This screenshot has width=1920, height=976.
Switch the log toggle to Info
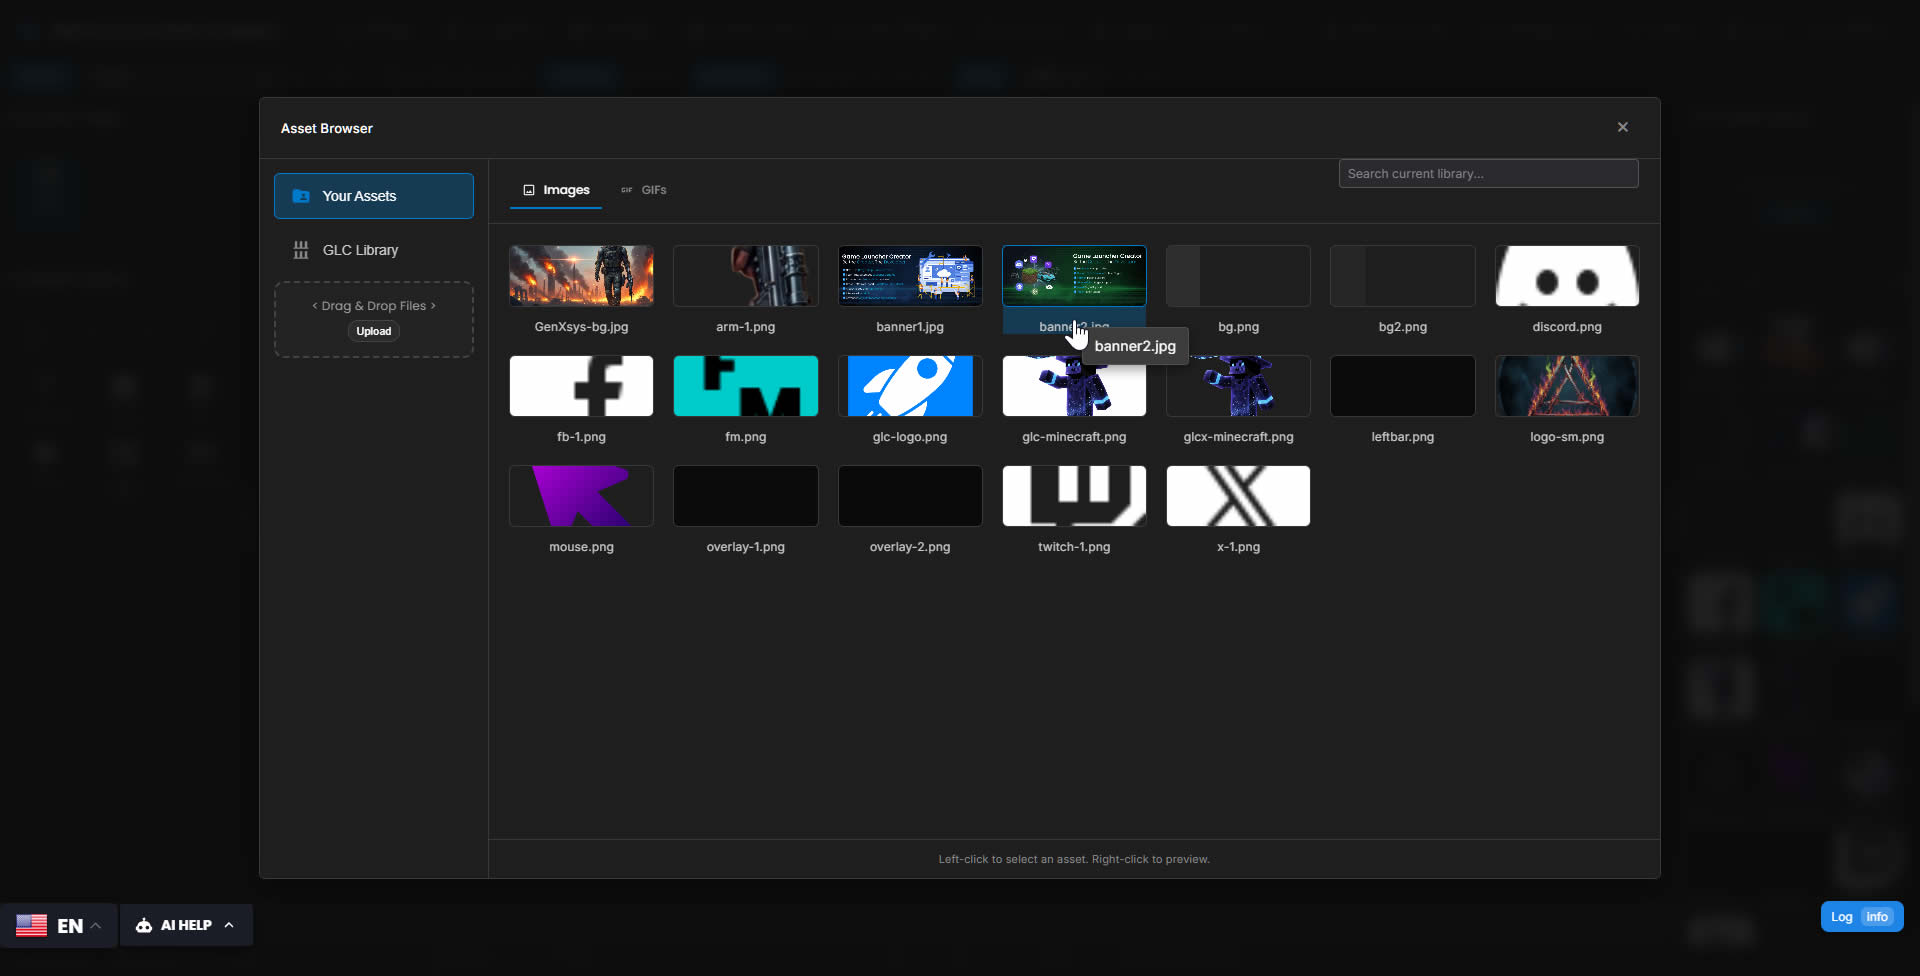(x=1878, y=916)
